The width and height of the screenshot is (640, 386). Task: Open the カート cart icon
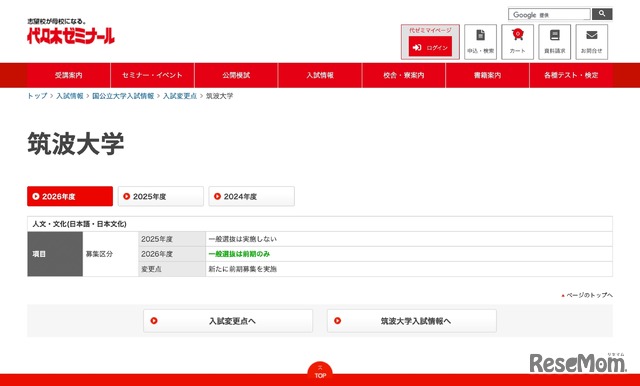tap(518, 42)
